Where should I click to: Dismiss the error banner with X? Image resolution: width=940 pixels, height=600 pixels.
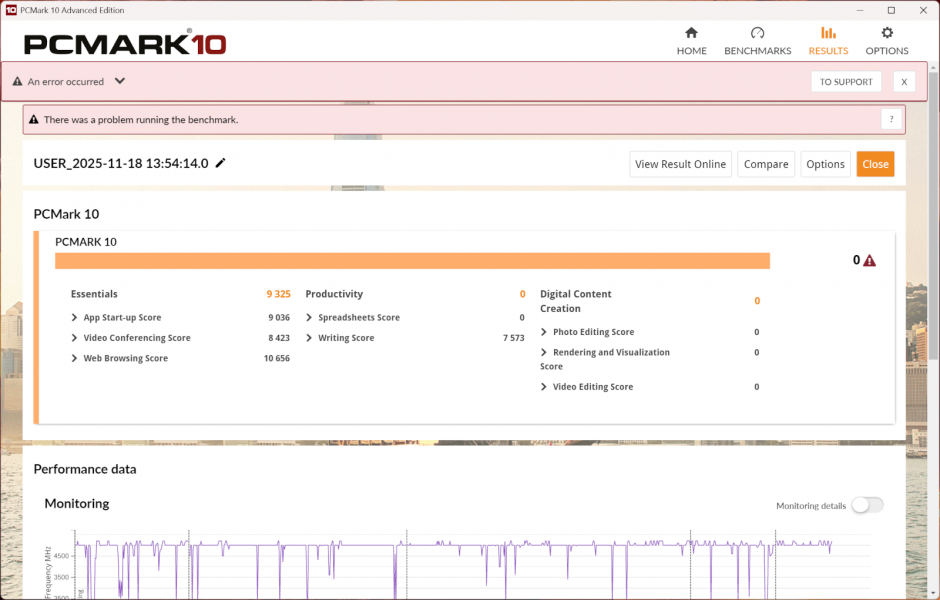coord(903,82)
